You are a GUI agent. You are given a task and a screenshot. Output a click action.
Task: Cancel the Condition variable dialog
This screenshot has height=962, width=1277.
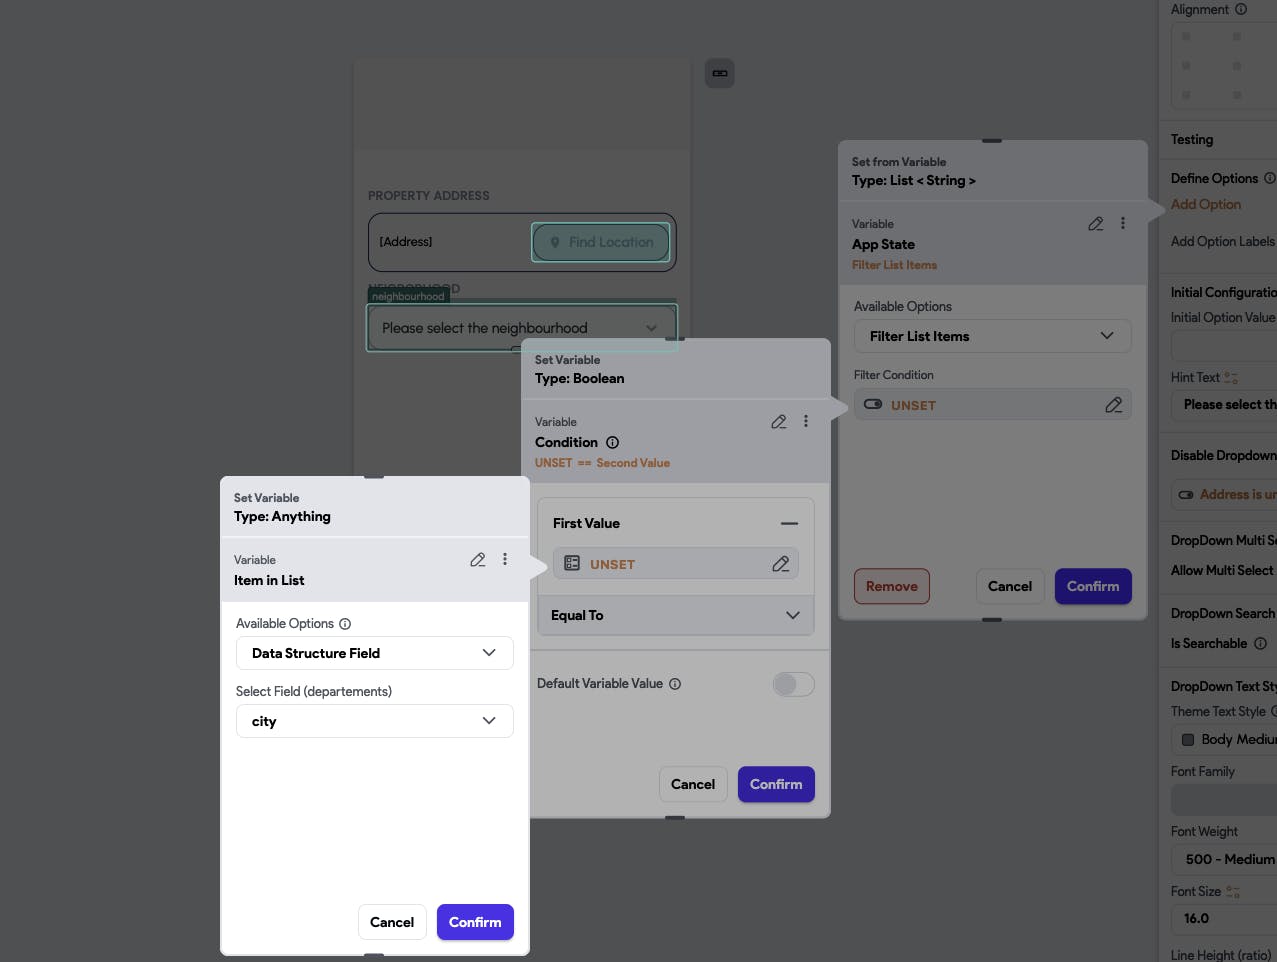click(692, 784)
